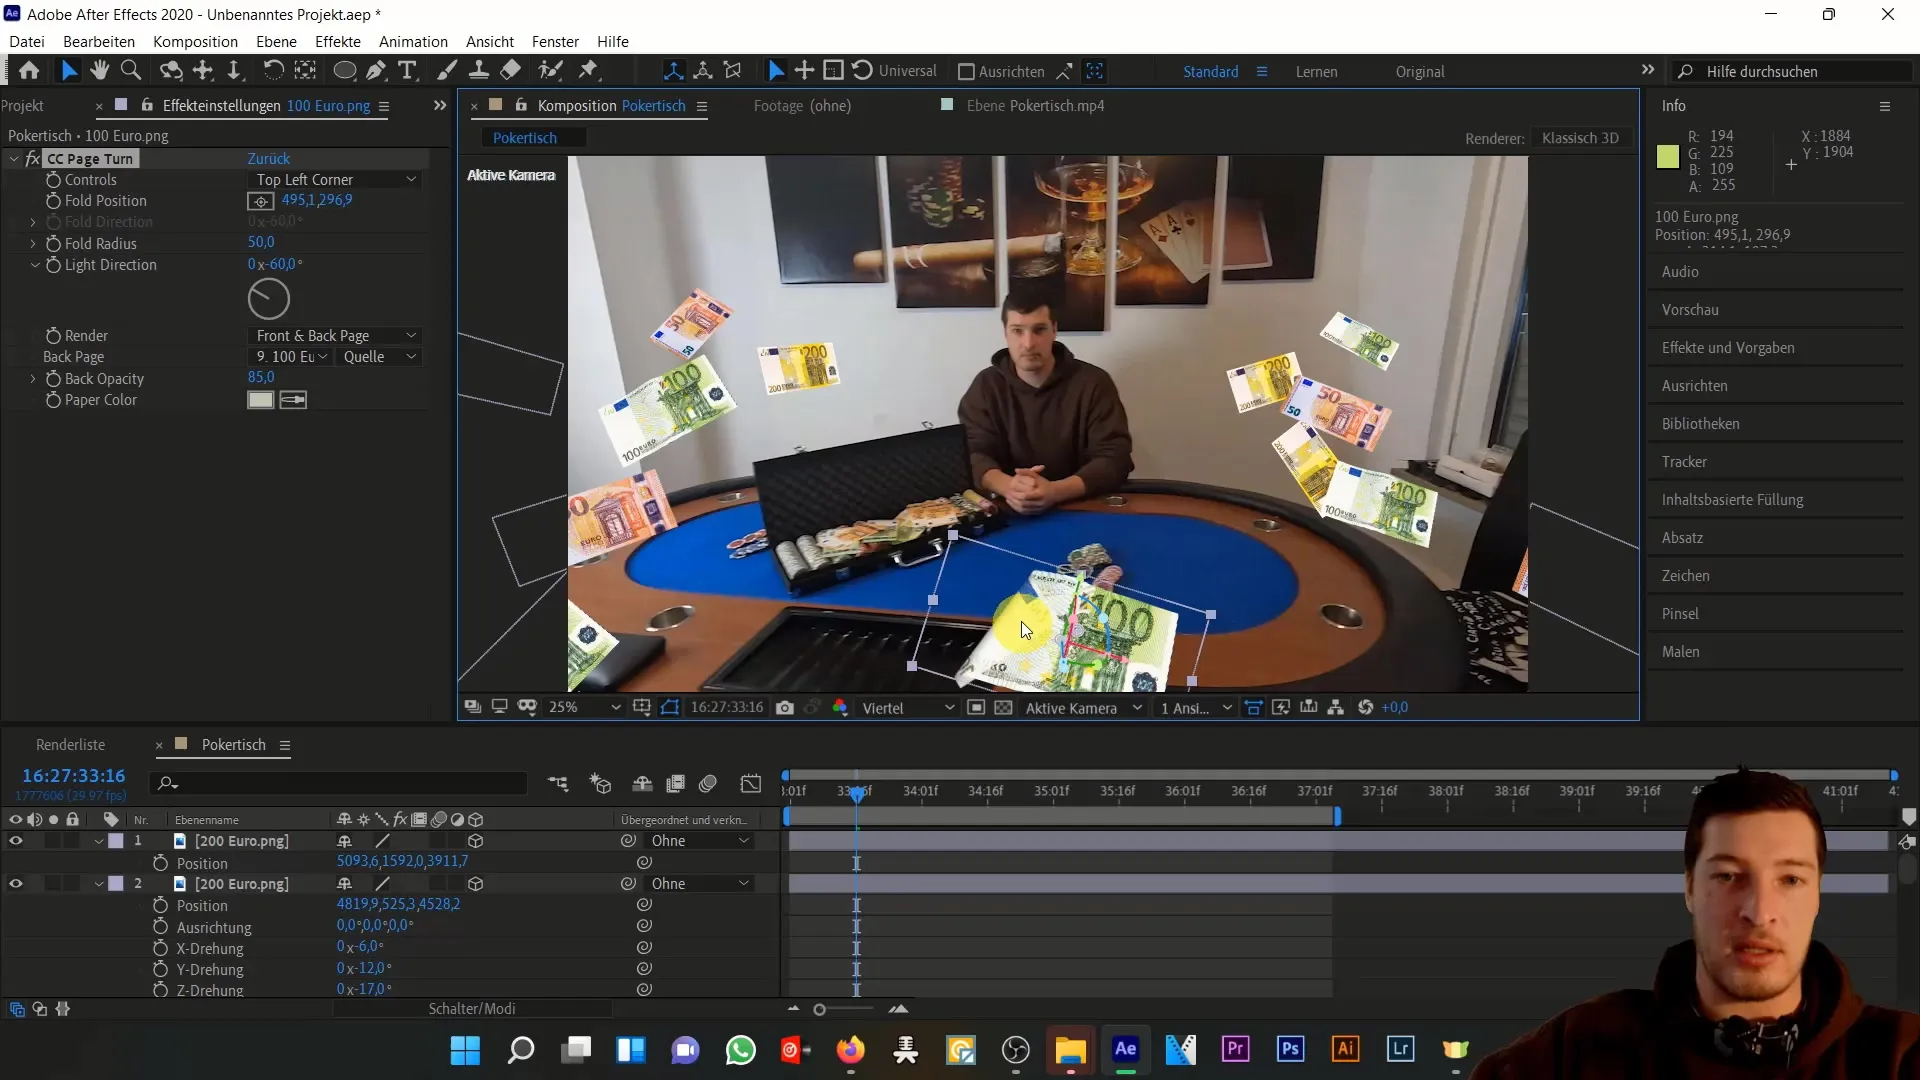Select the Pen tool
This screenshot has width=1920, height=1080.
(376, 70)
